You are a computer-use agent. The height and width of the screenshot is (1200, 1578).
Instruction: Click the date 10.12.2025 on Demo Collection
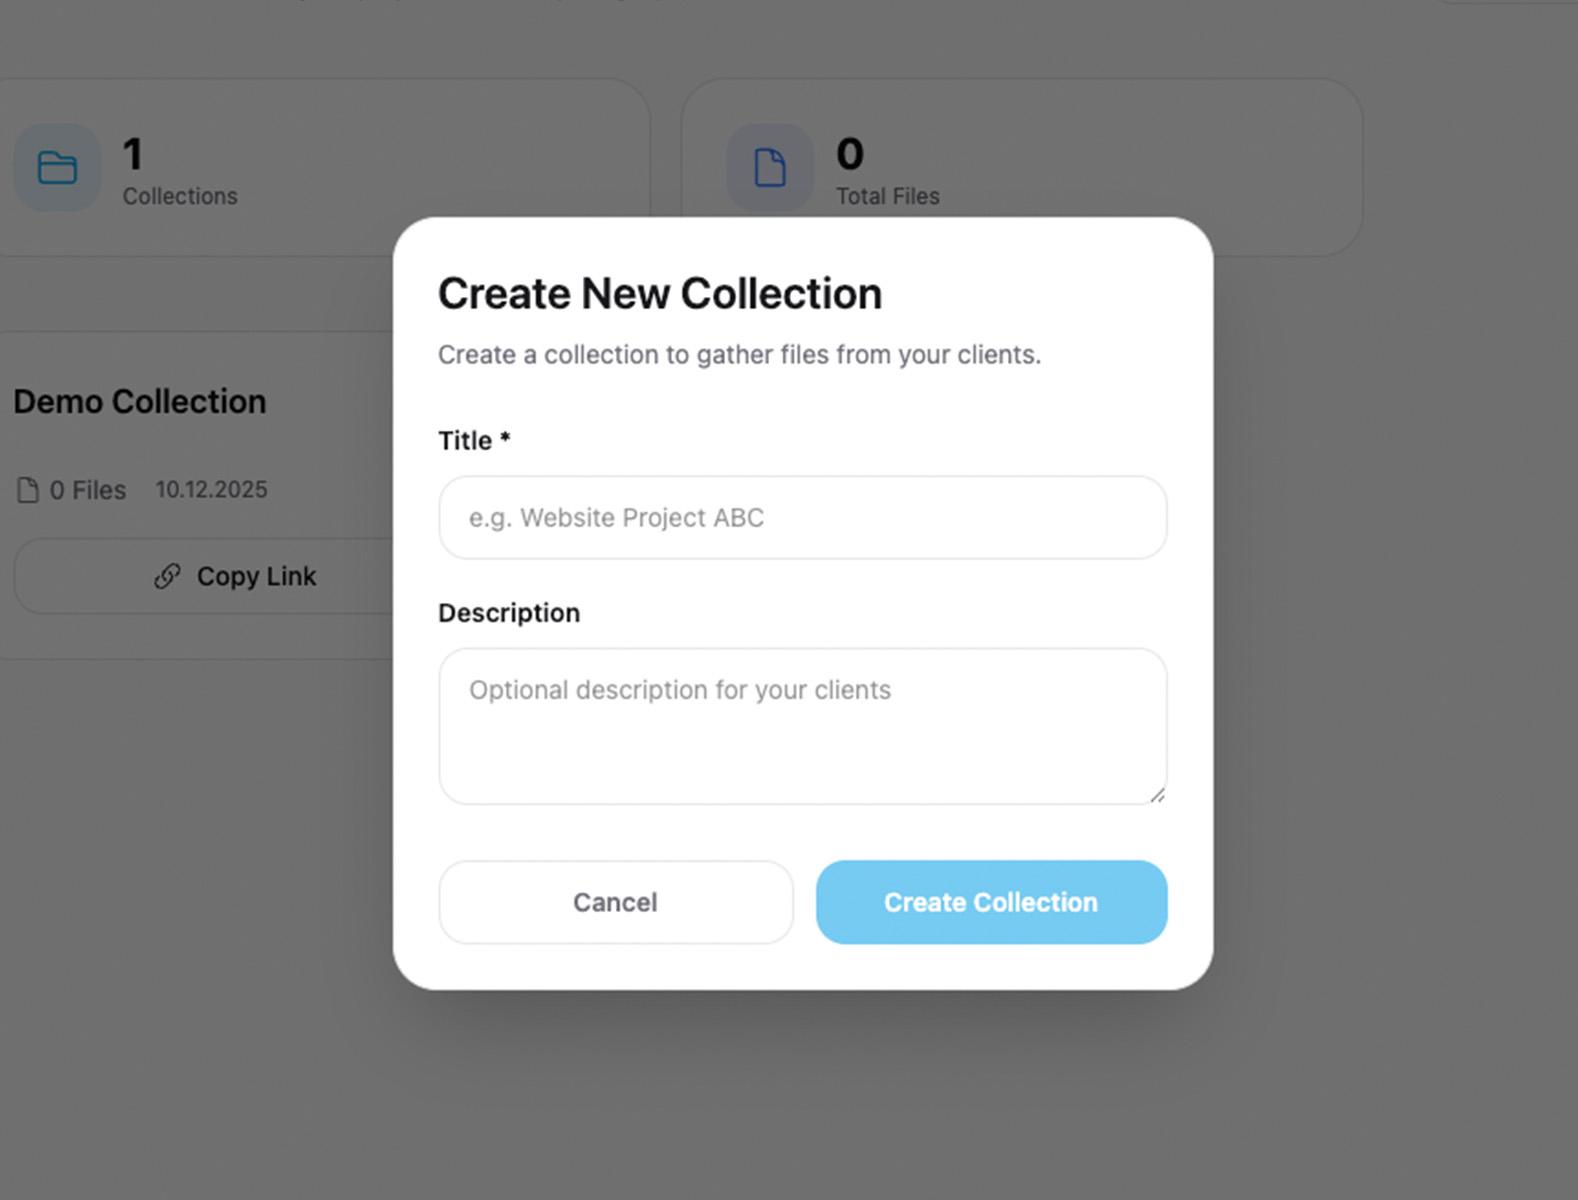pyautogui.click(x=211, y=489)
